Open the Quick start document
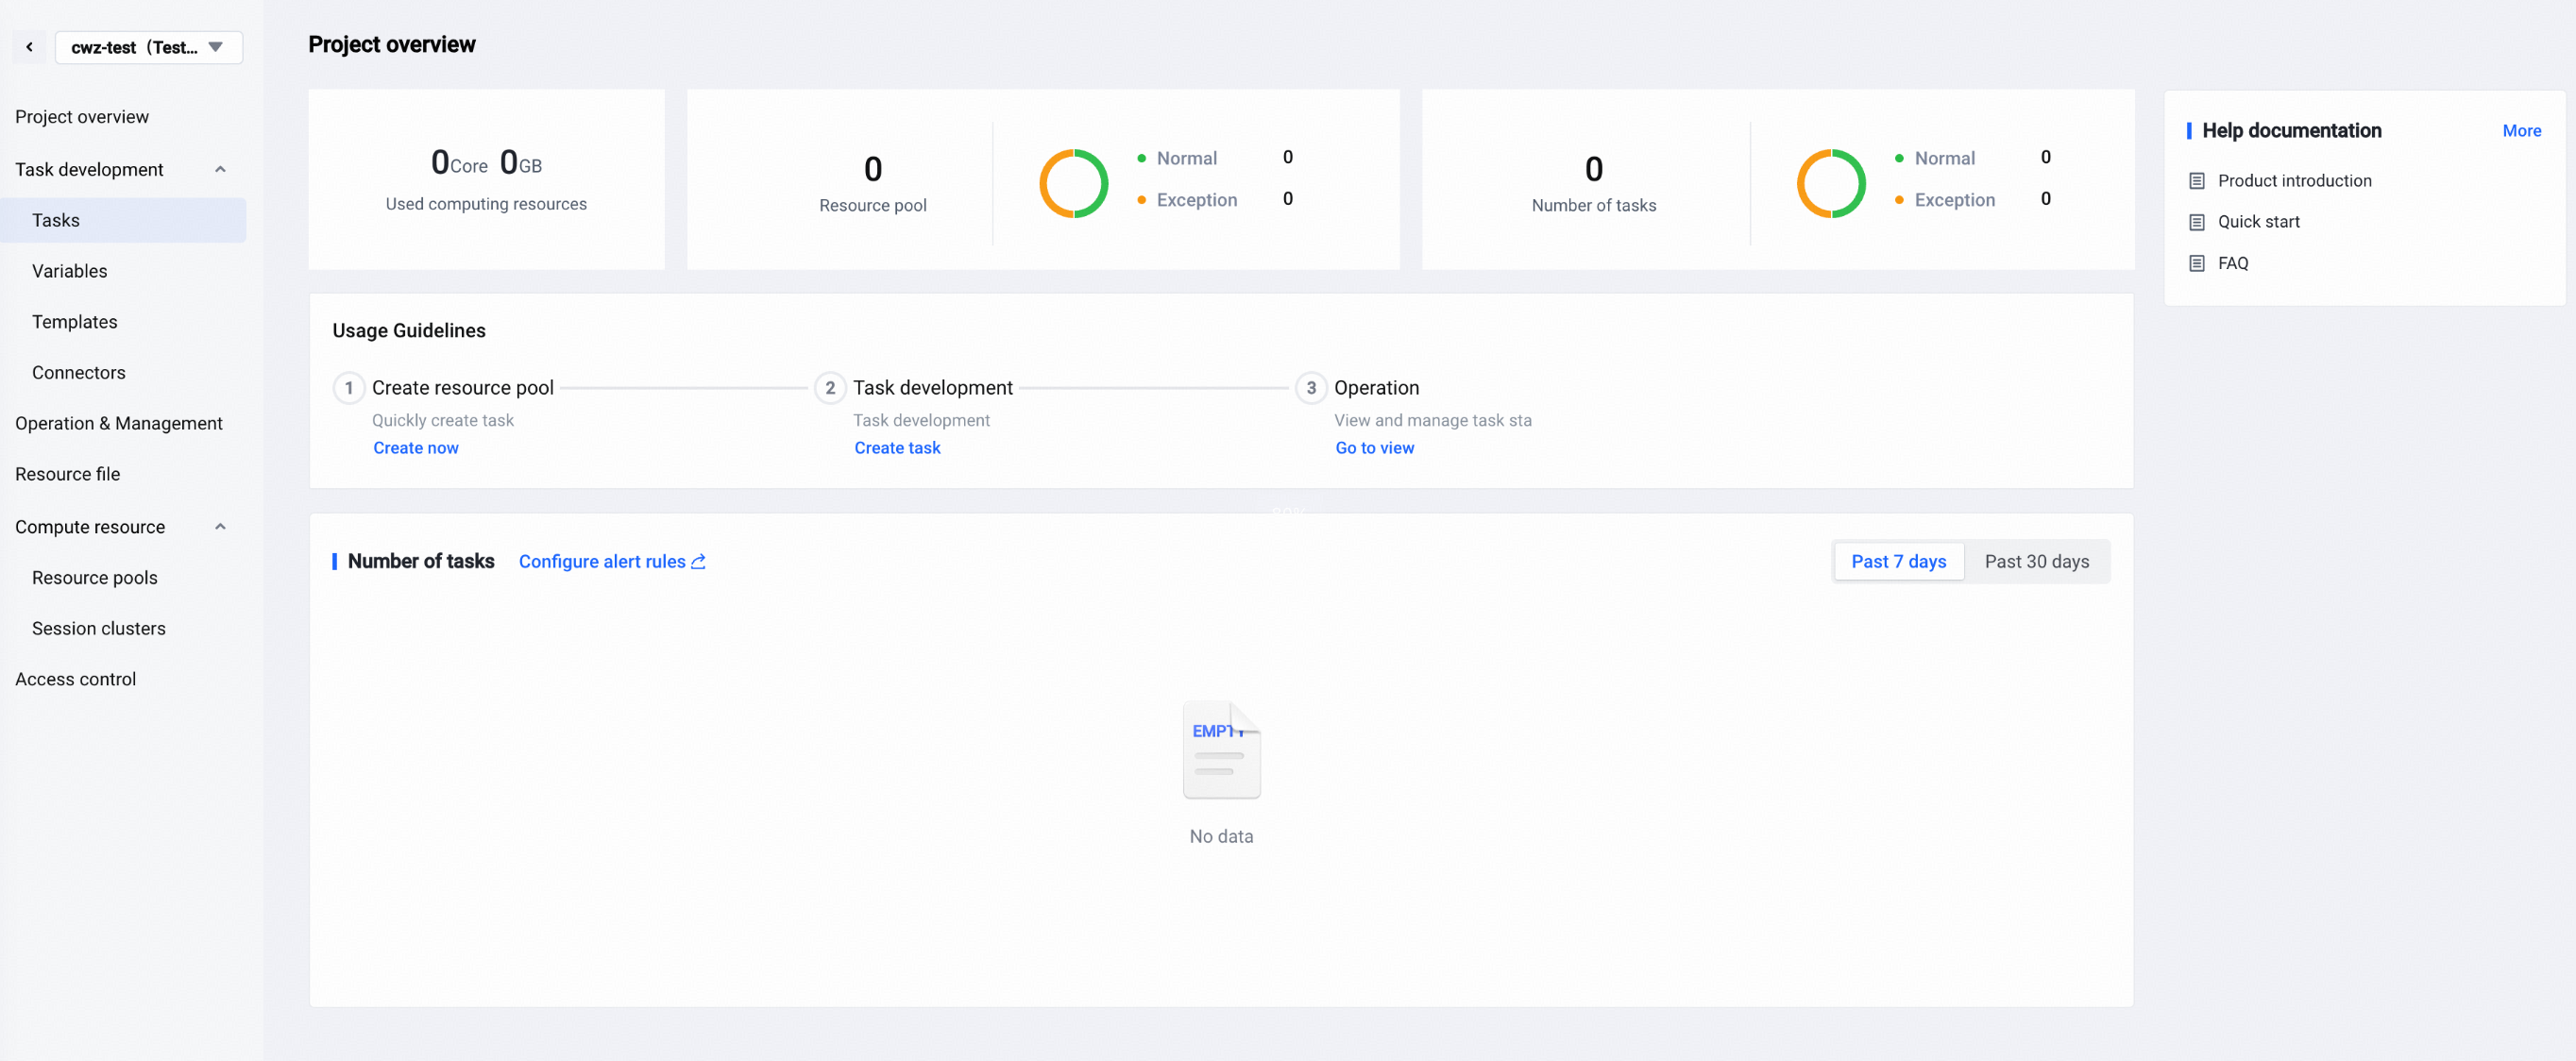The height and width of the screenshot is (1061, 2576). 2258,222
